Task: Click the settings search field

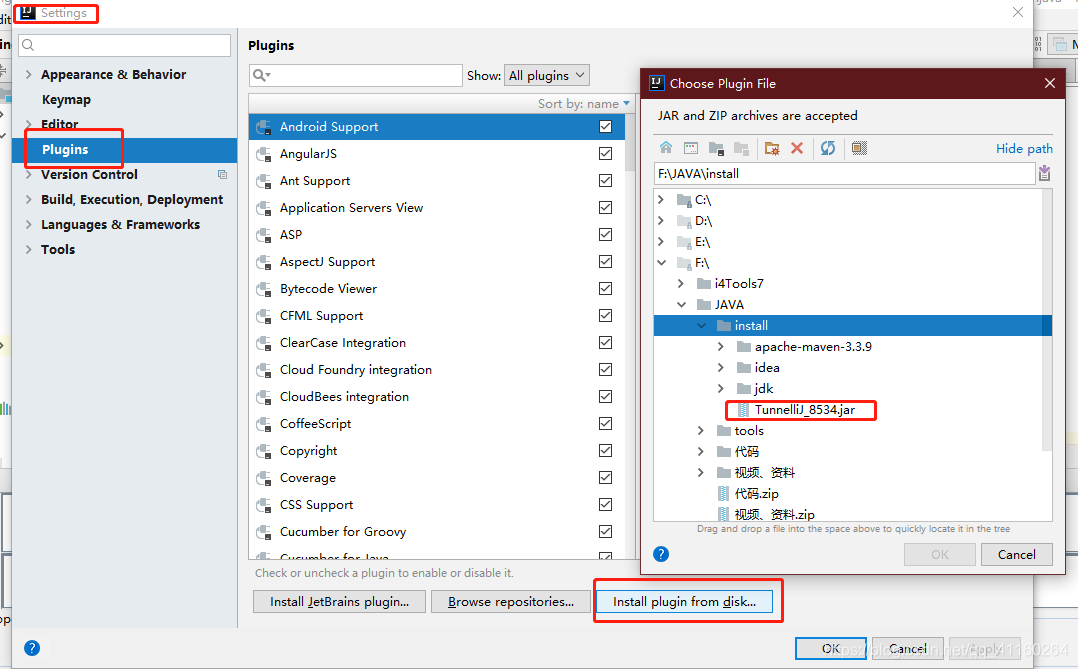Action: 124,45
